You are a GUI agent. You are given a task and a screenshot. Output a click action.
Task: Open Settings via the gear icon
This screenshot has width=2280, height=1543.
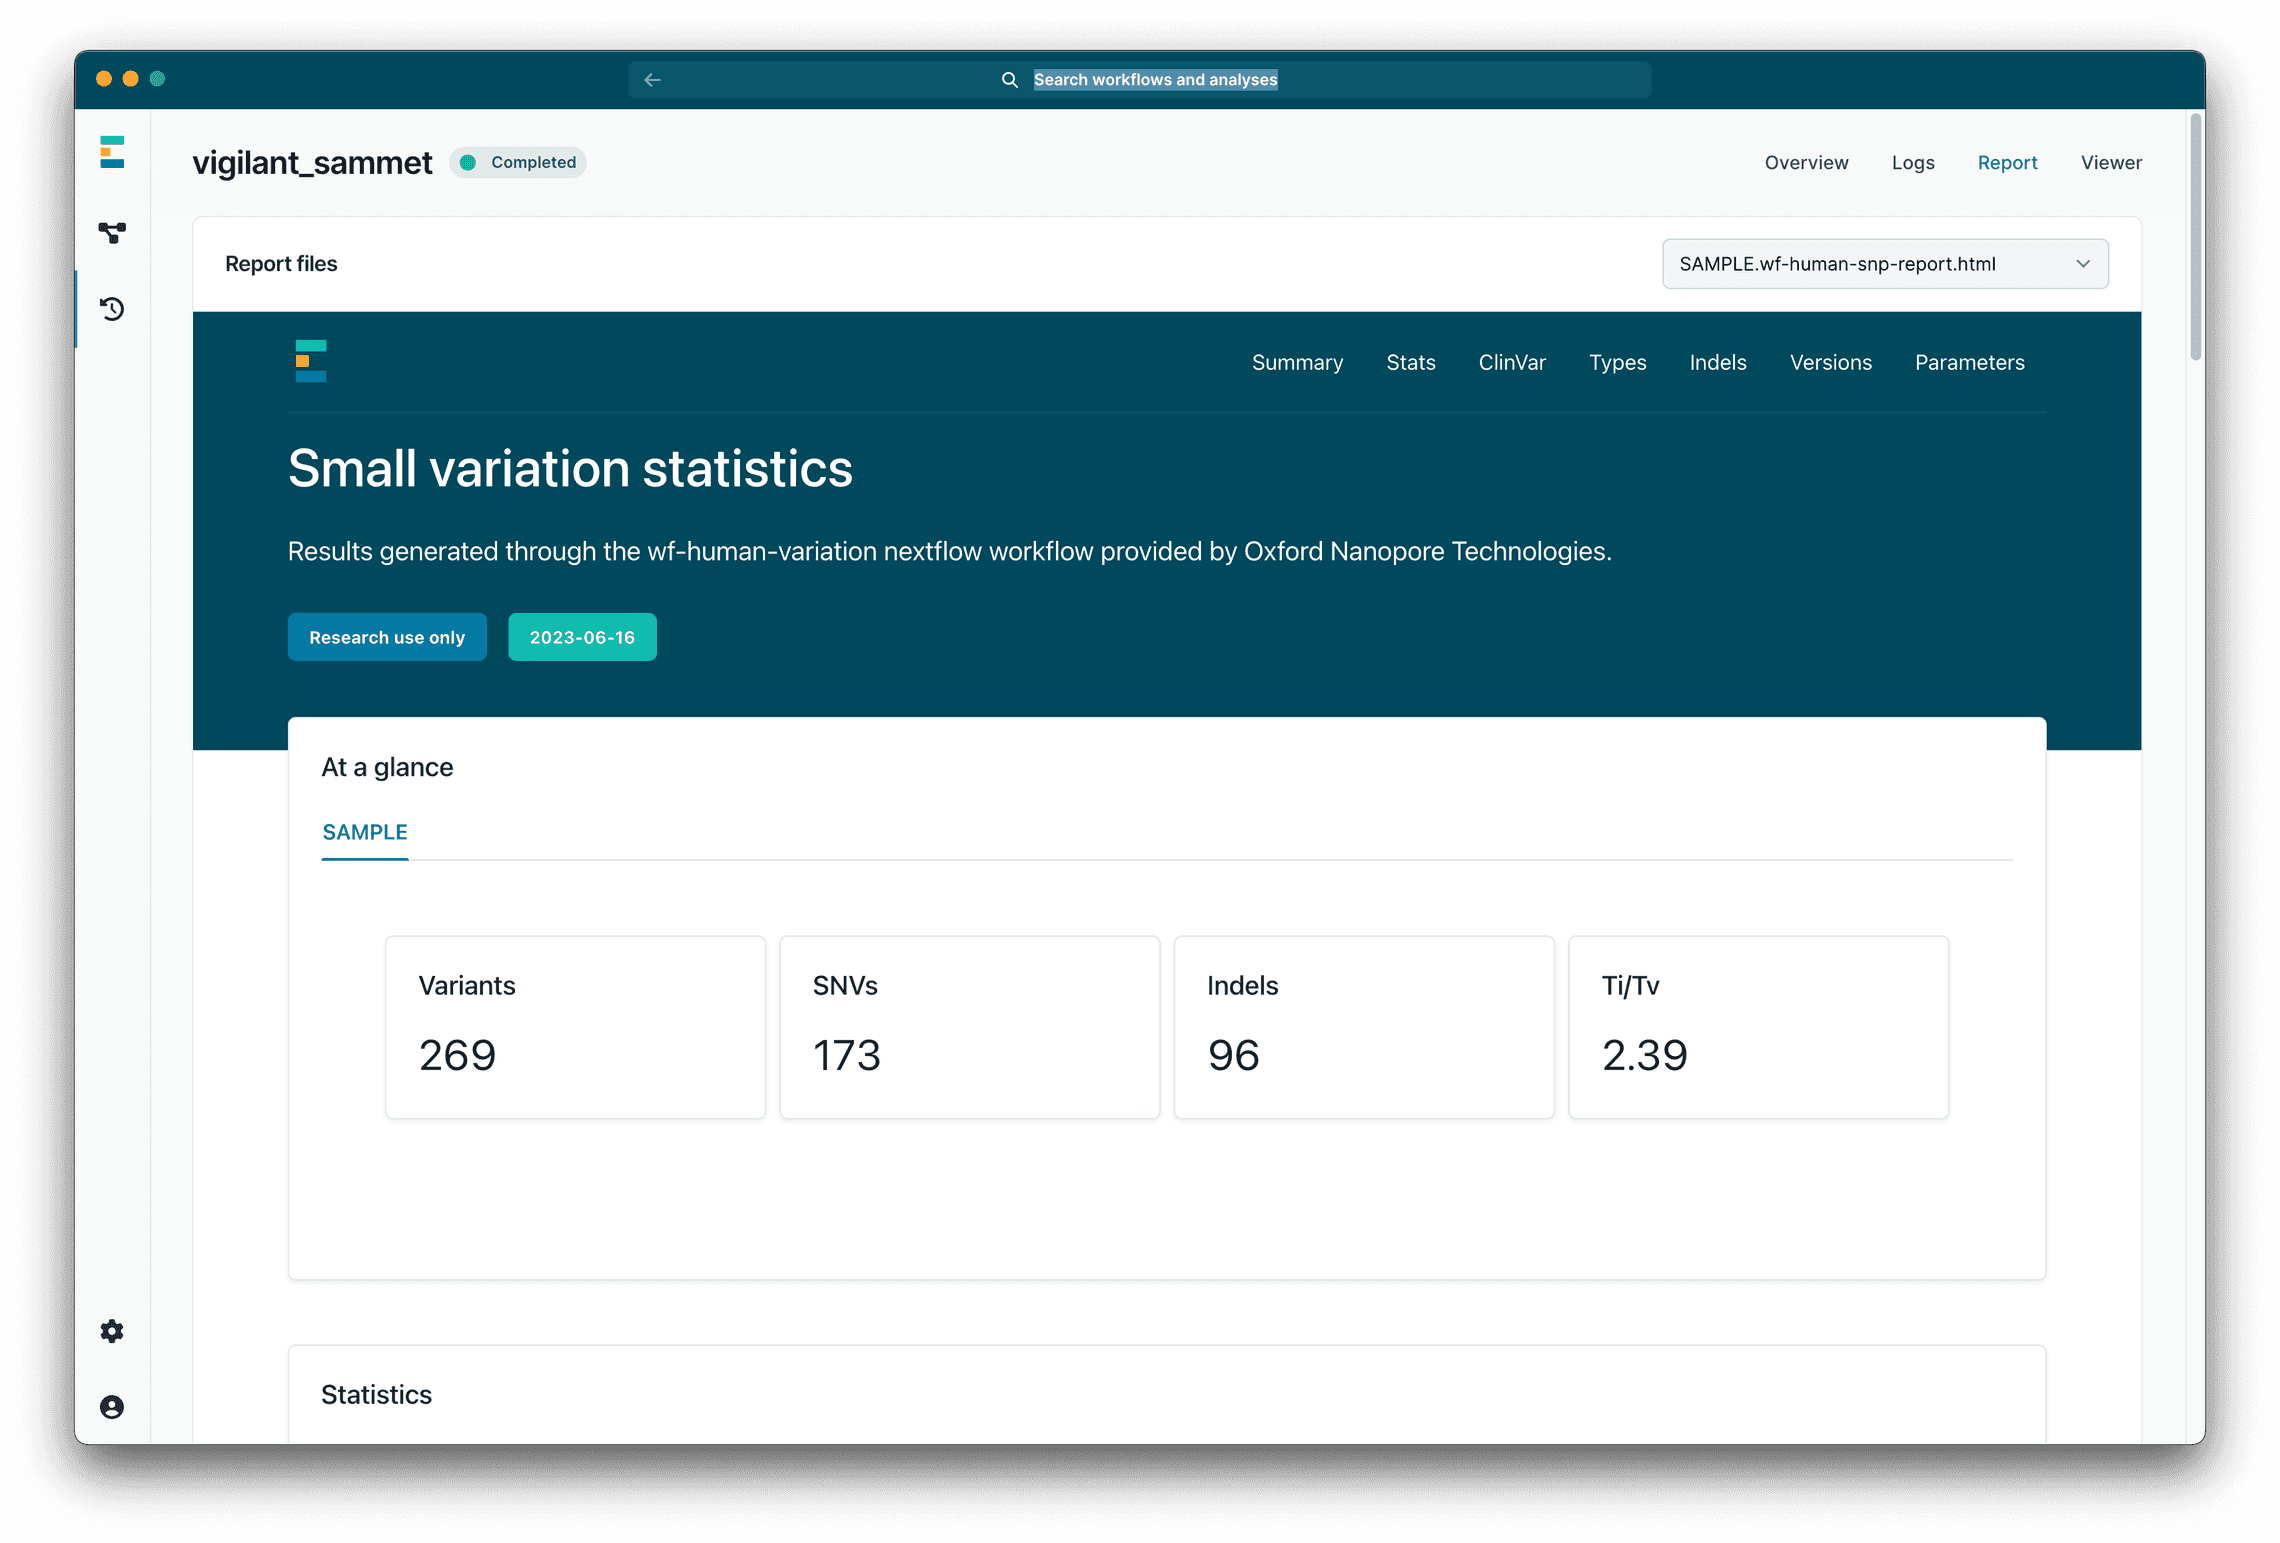[x=111, y=1331]
